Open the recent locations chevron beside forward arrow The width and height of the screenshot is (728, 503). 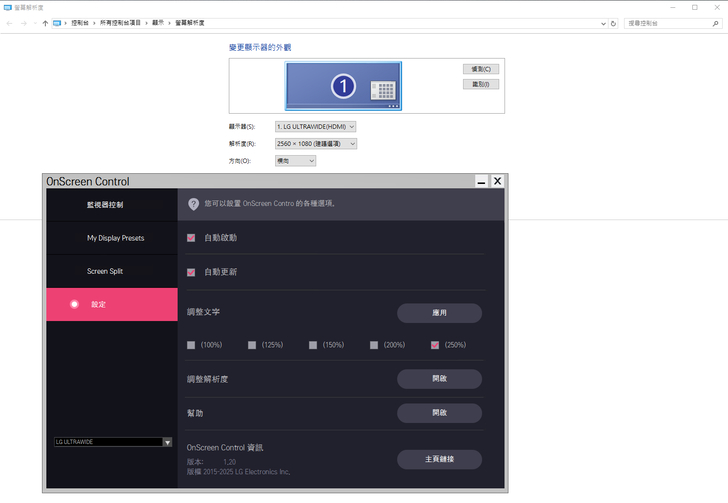(35, 23)
